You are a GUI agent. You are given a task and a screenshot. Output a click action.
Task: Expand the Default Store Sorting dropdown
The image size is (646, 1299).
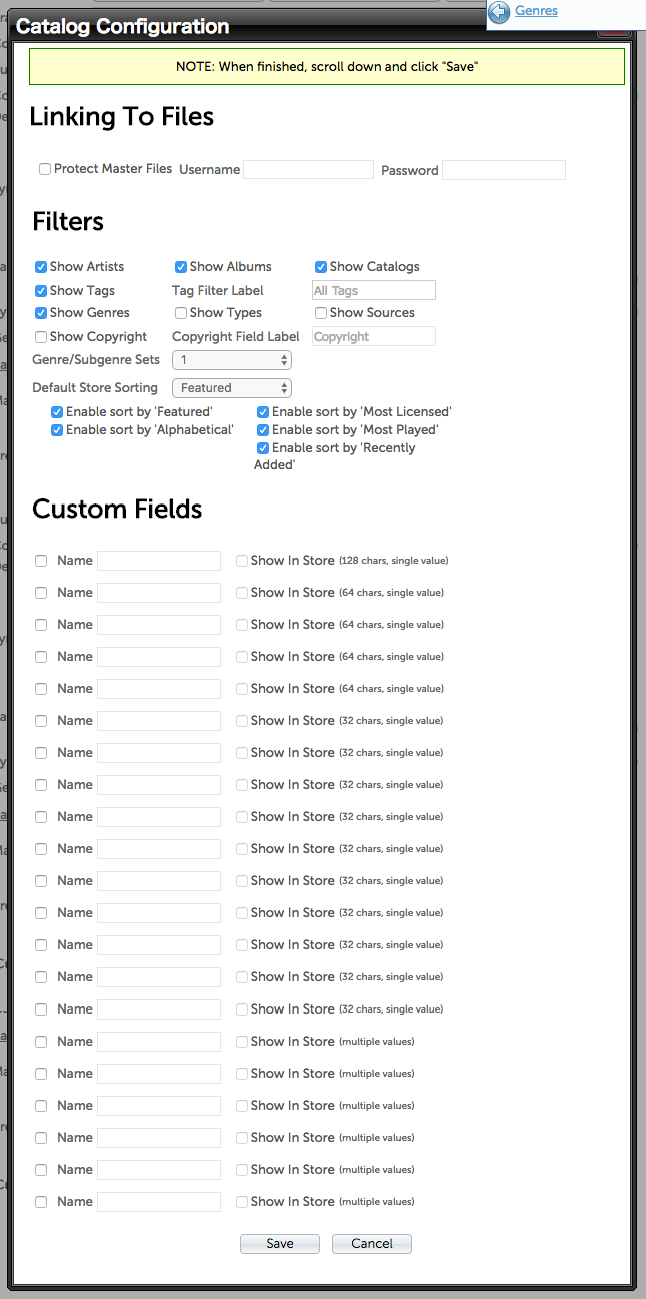click(232, 388)
